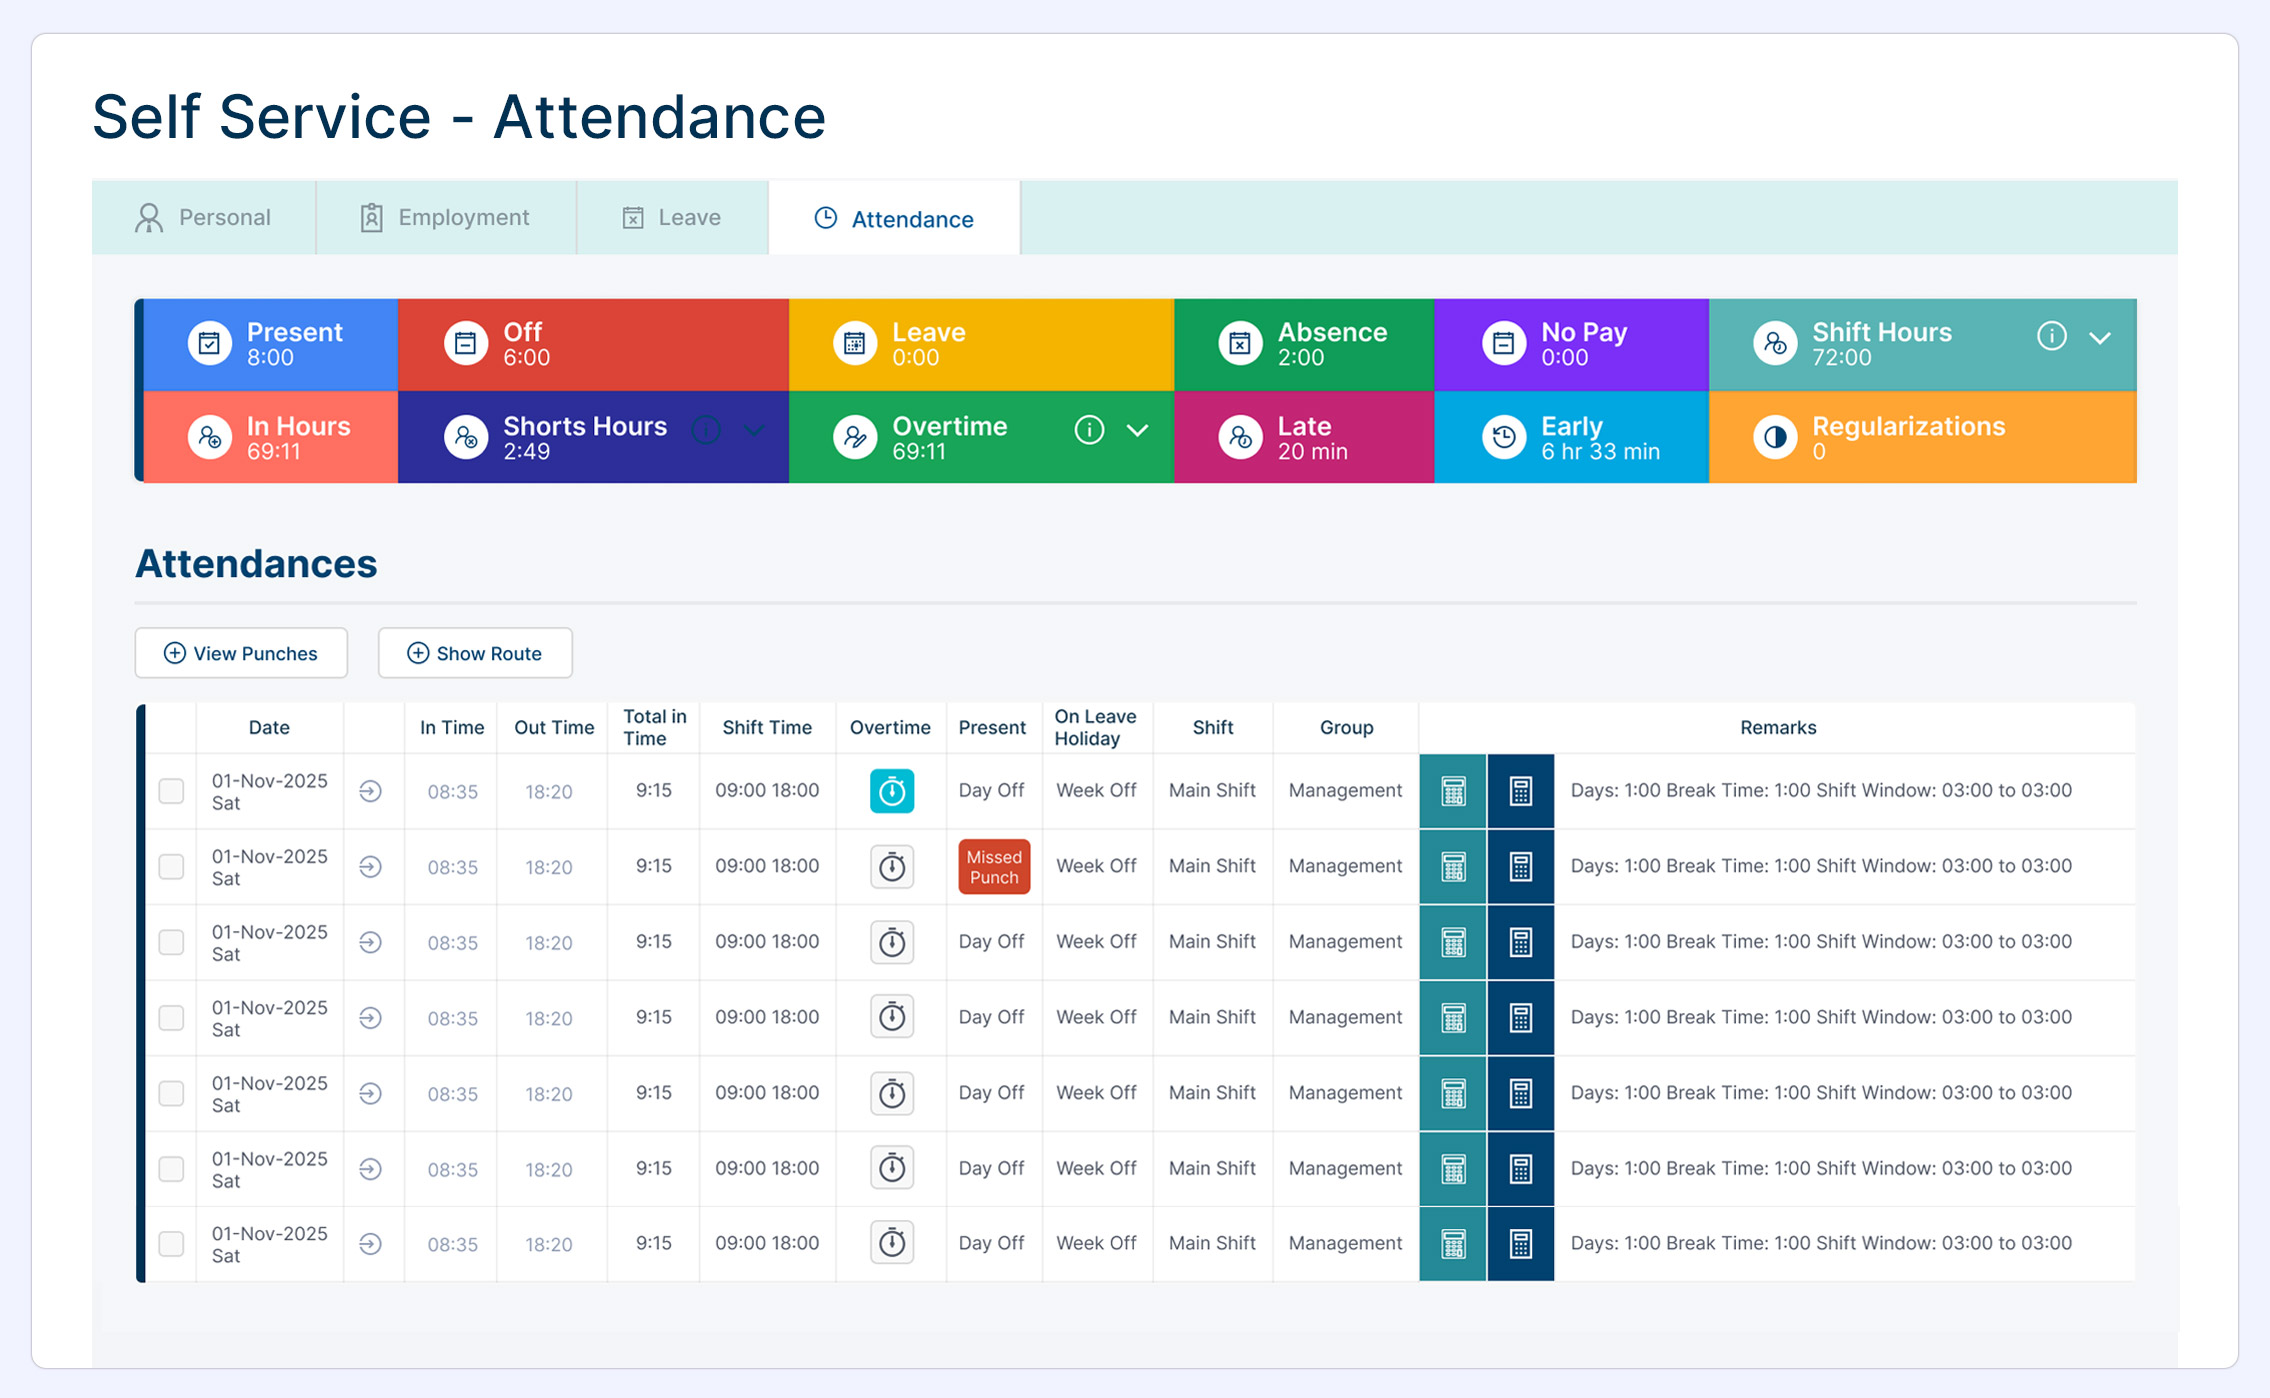
Task: Expand the Shift Hours tile chevron
Action: click(x=2100, y=337)
